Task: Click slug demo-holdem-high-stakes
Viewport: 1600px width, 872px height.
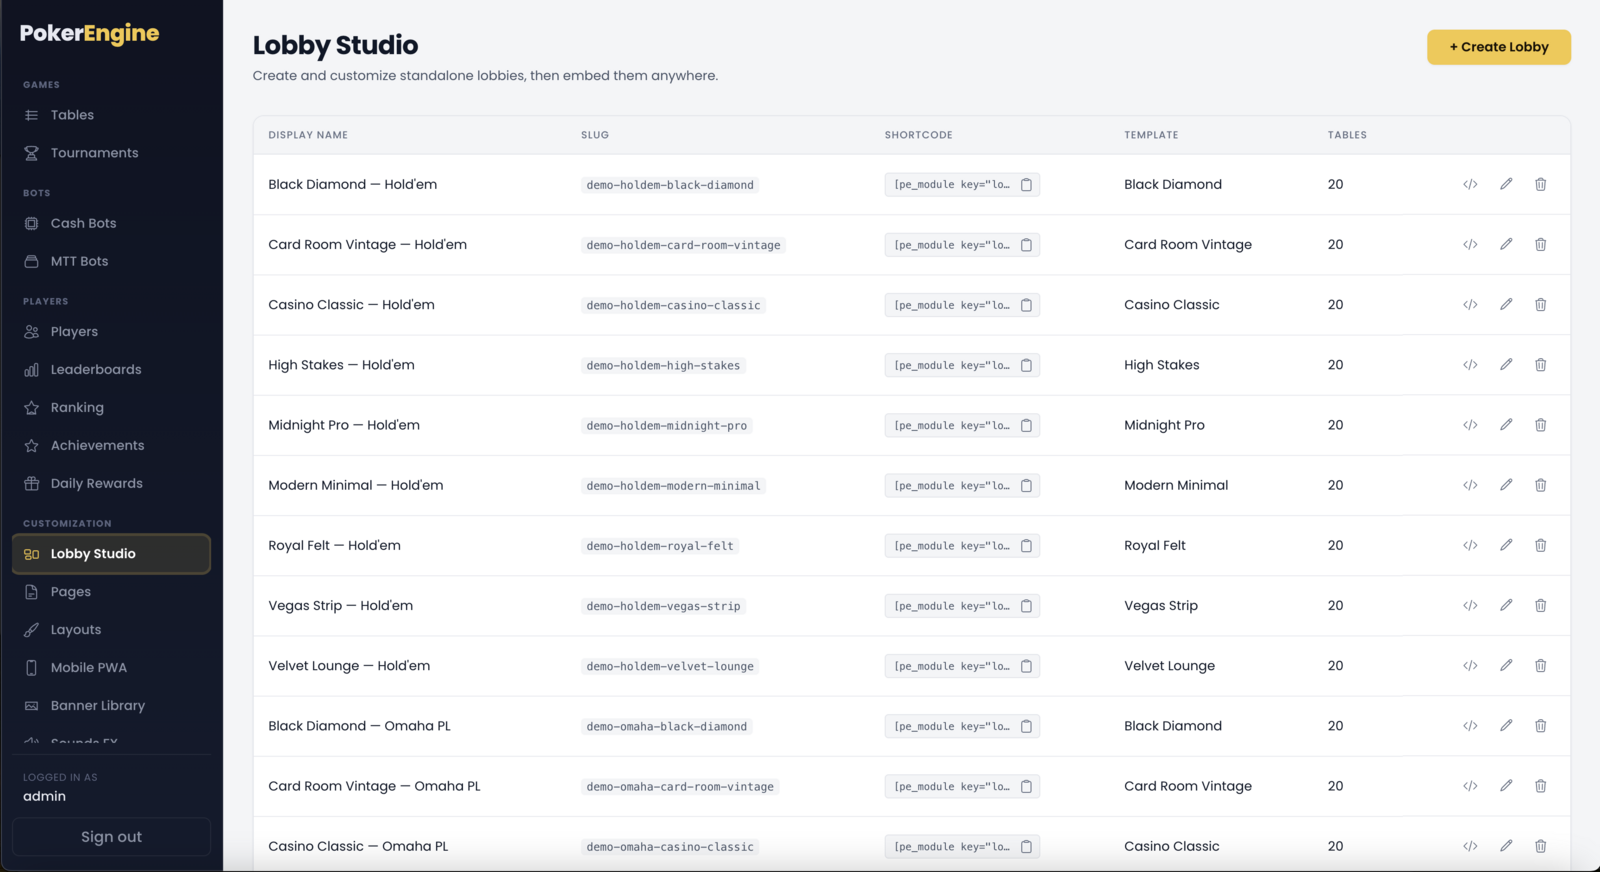Action: coord(663,366)
